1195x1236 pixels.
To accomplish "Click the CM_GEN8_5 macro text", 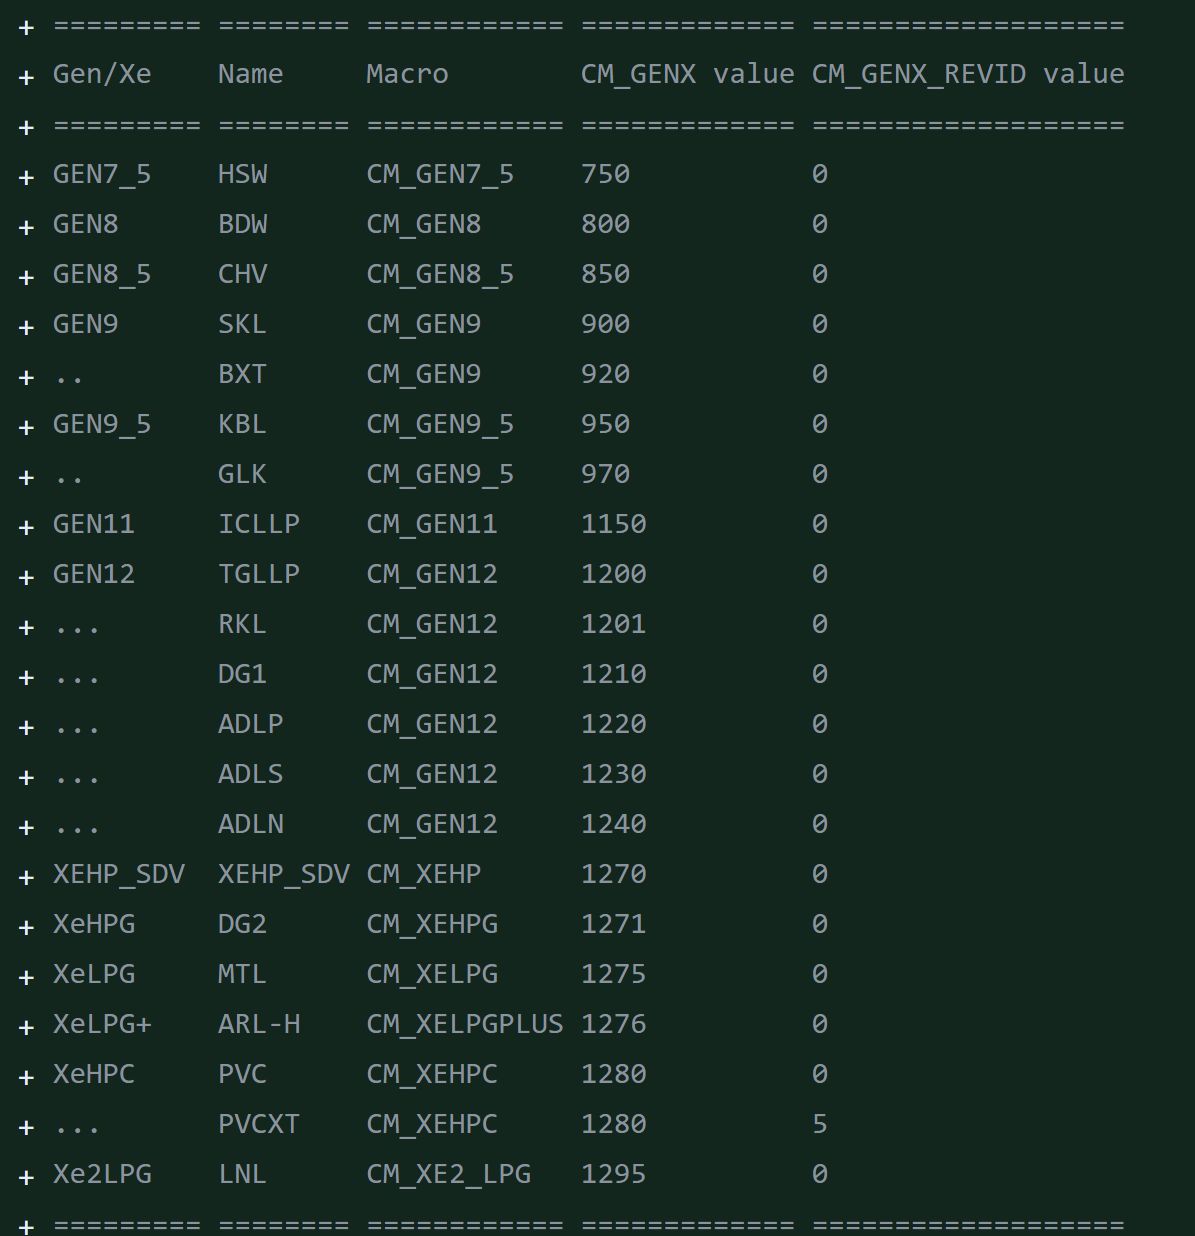I will [440, 274].
